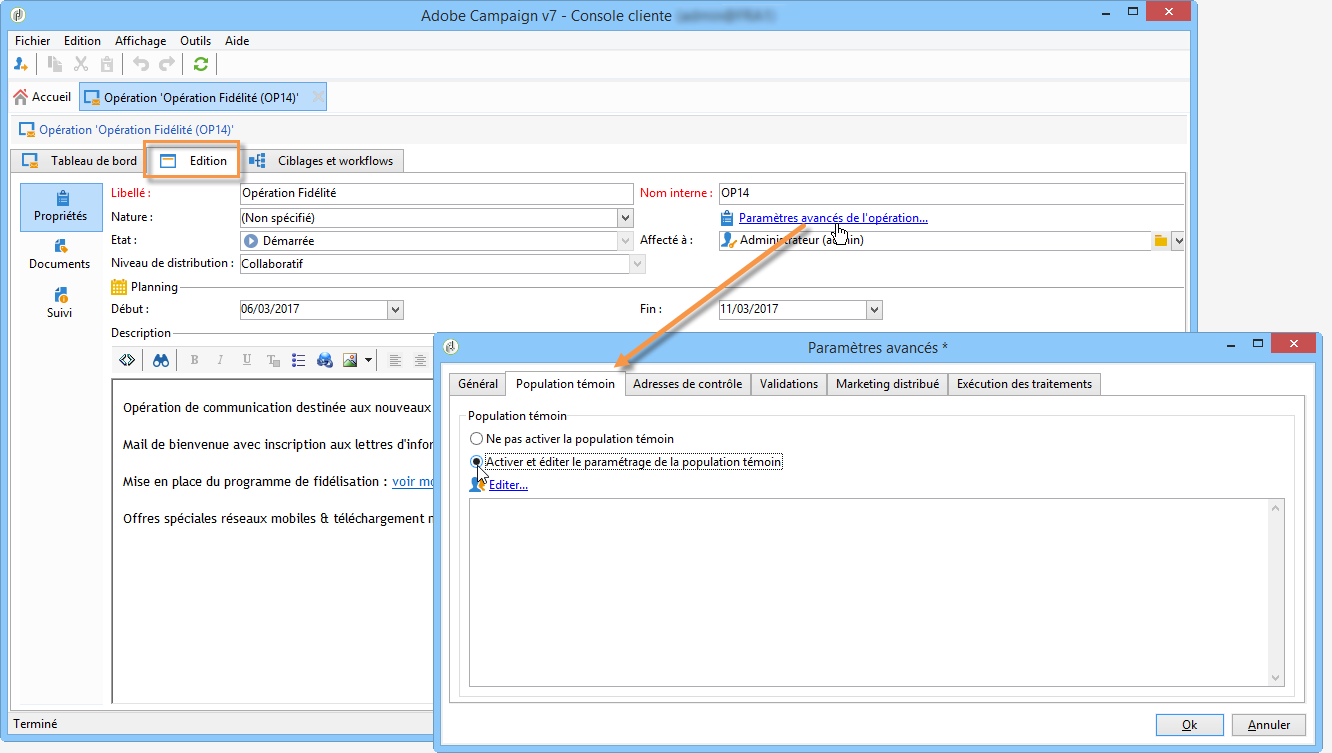Image resolution: width=1332 pixels, height=753 pixels.
Task: Click the insert hyperlink globe icon
Action: 324,360
